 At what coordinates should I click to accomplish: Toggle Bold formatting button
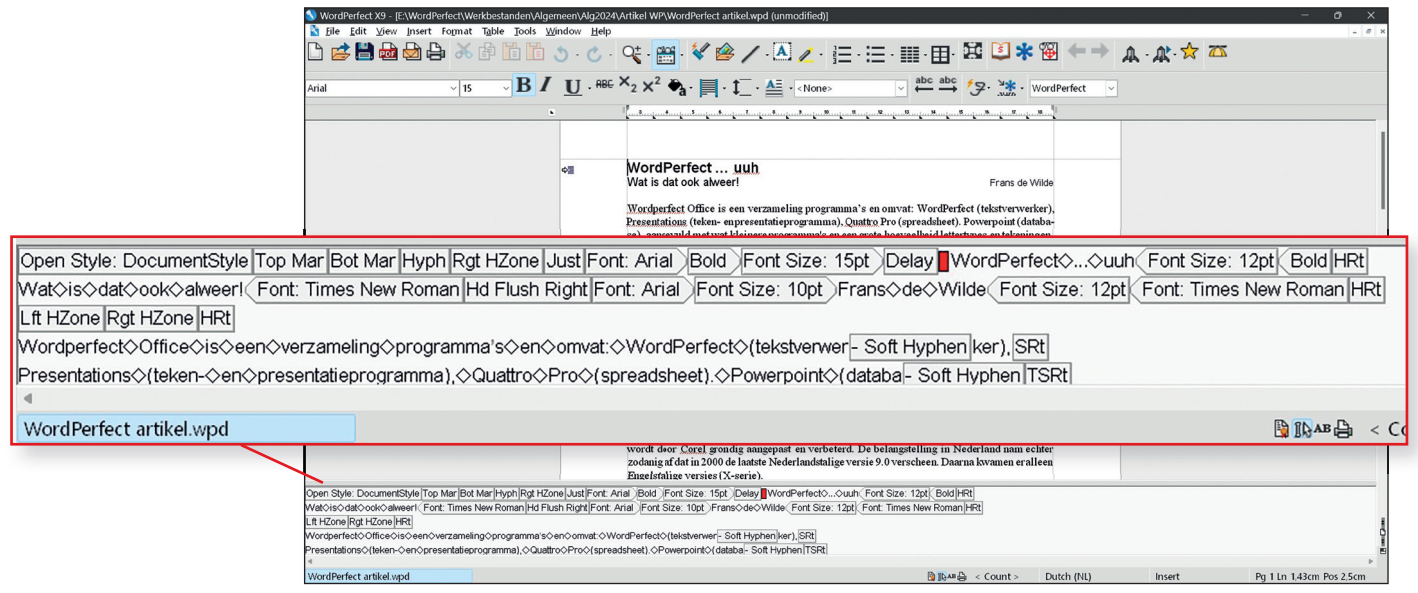pos(523,88)
